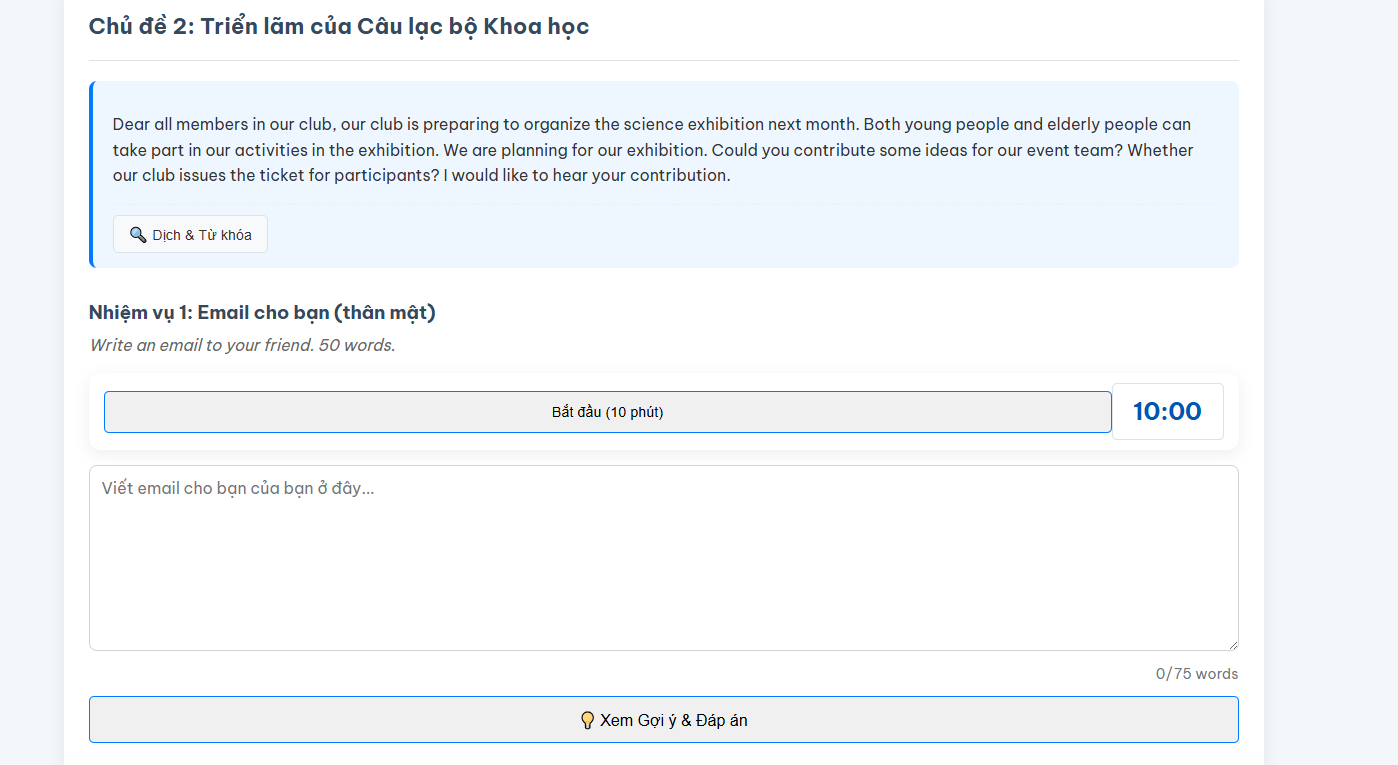
Task: Click the divider line under the topic heading
Action: tap(664, 60)
